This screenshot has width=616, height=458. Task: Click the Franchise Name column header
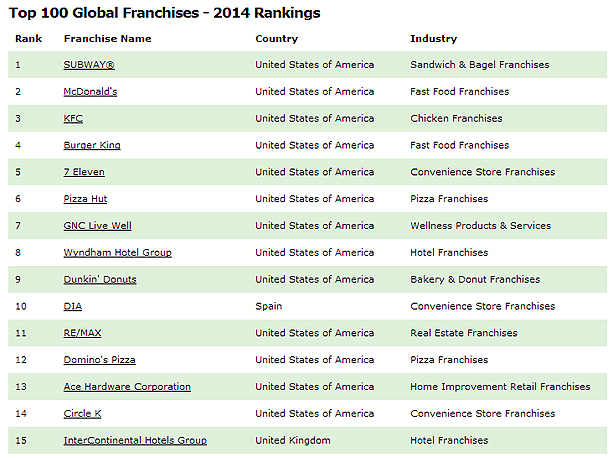click(107, 39)
